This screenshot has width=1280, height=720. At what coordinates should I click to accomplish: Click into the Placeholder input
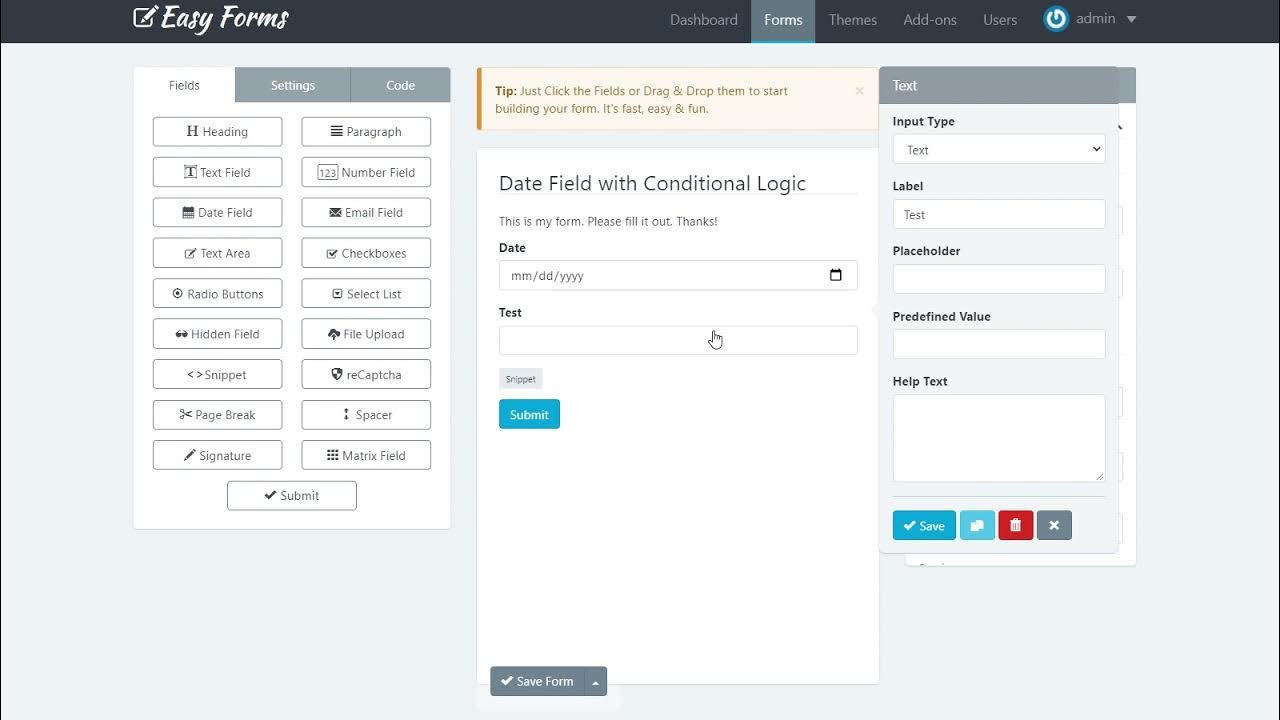click(x=998, y=279)
